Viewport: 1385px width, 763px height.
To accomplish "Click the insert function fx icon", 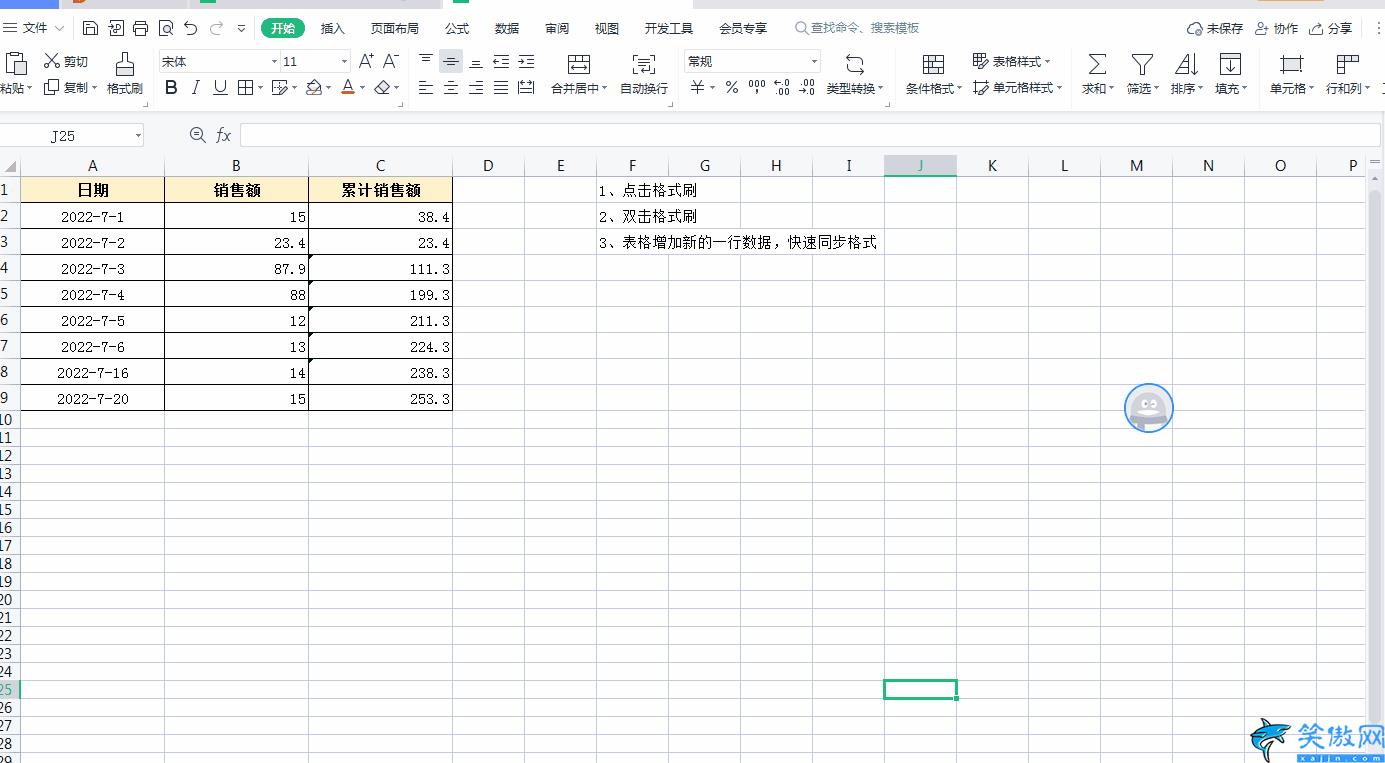I will click(x=224, y=135).
